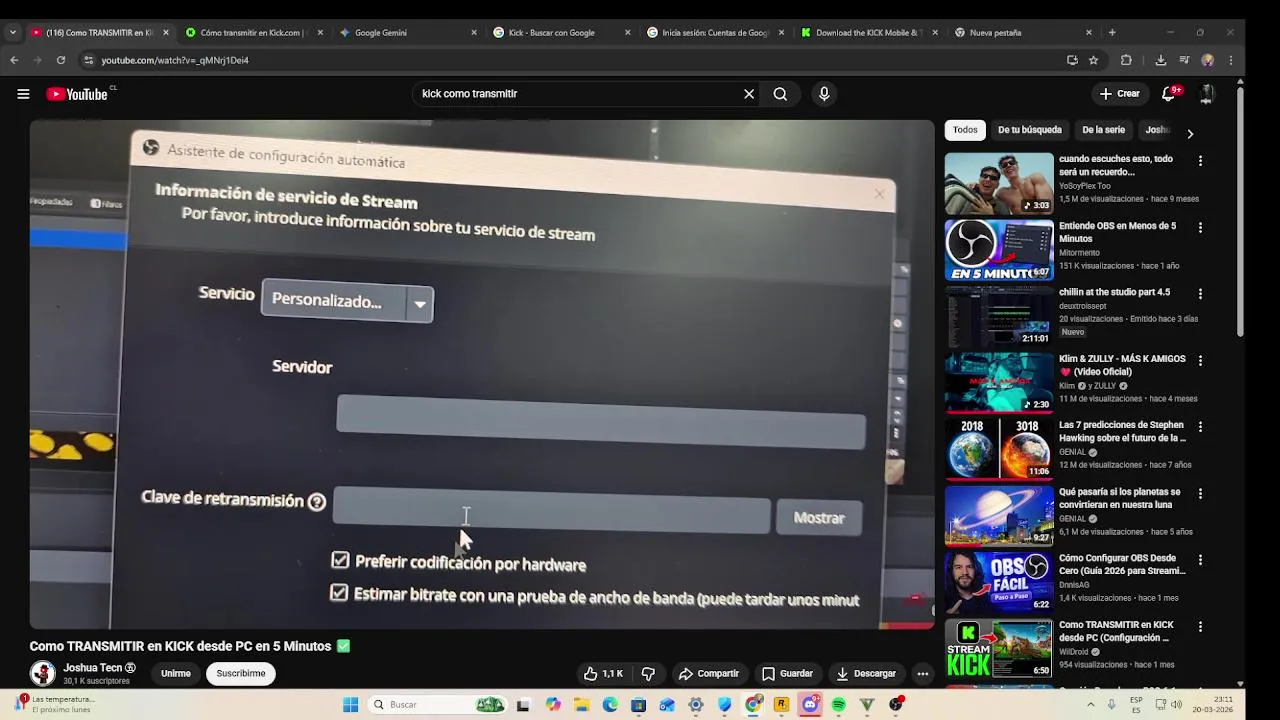Open options for 'Las 7 predicciones' video
The height and width of the screenshot is (720, 1280).
point(1200,427)
